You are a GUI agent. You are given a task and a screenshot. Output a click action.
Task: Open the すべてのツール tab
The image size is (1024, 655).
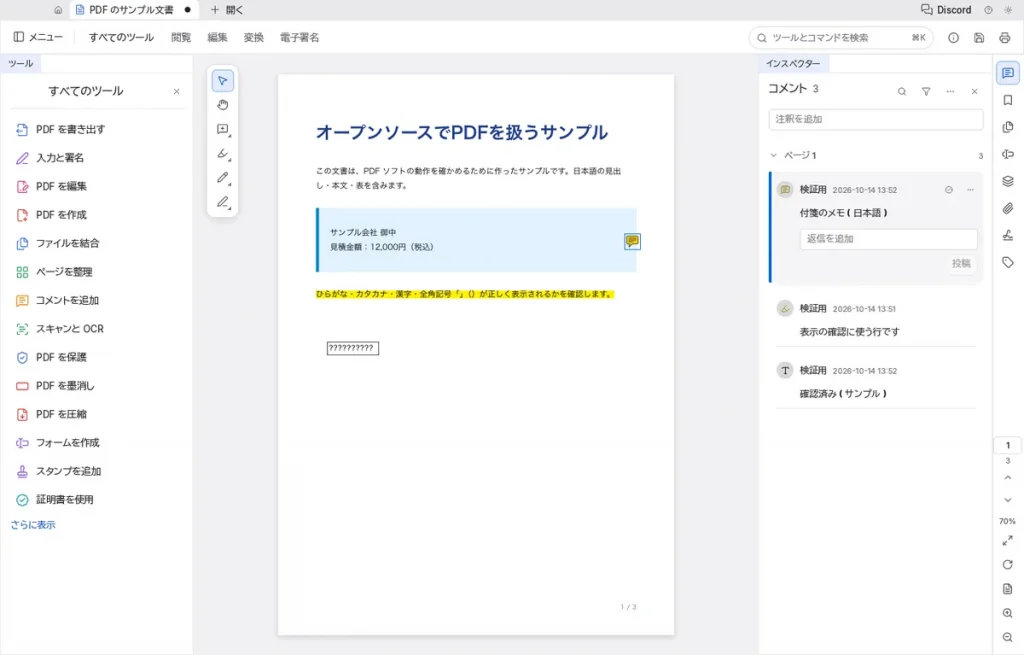(x=121, y=37)
